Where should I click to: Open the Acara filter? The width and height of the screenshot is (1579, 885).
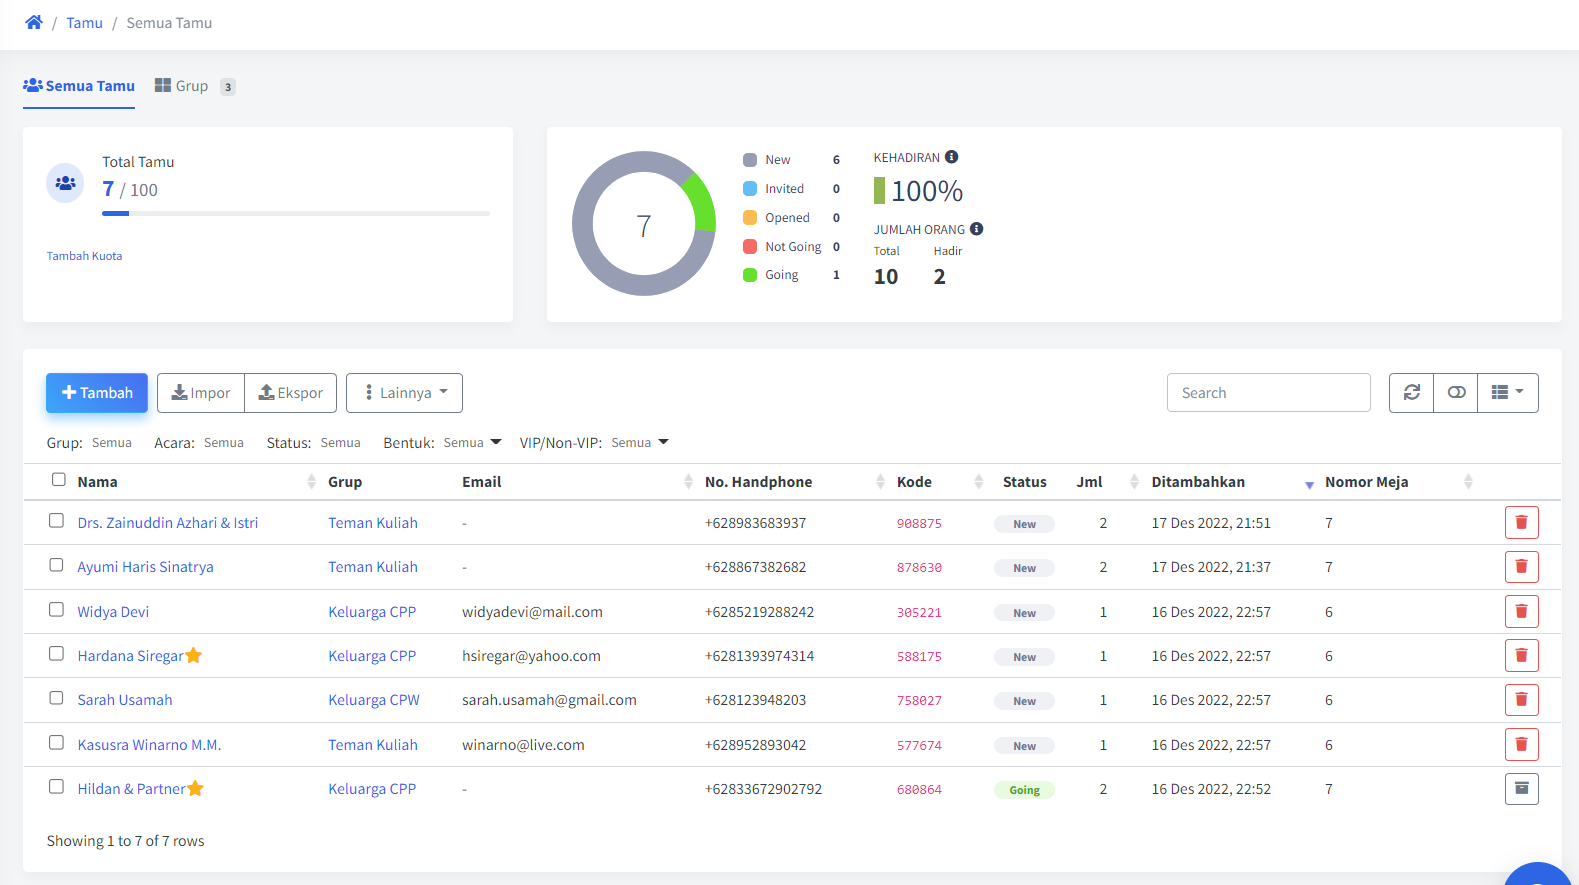tap(224, 443)
